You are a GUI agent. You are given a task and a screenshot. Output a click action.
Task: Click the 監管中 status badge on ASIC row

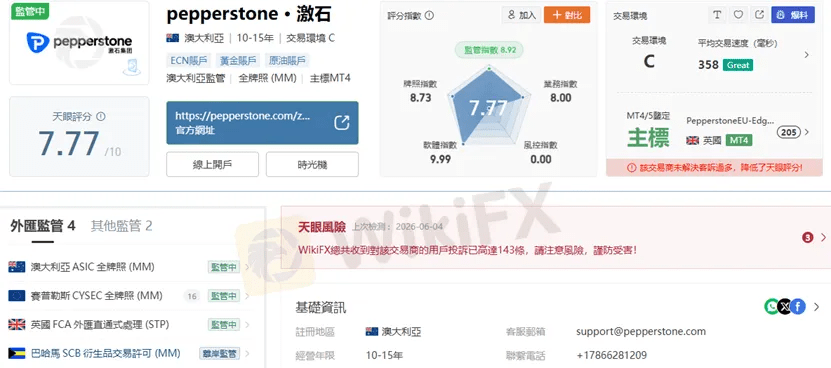click(x=224, y=267)
